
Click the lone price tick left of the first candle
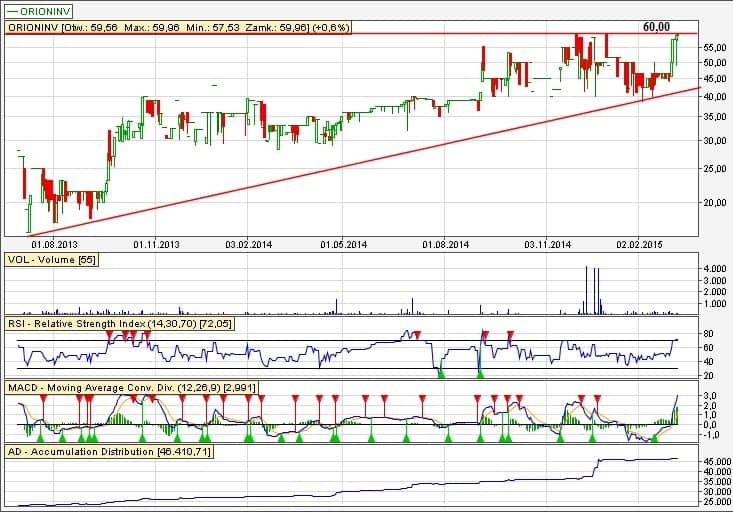pos(19,151)
